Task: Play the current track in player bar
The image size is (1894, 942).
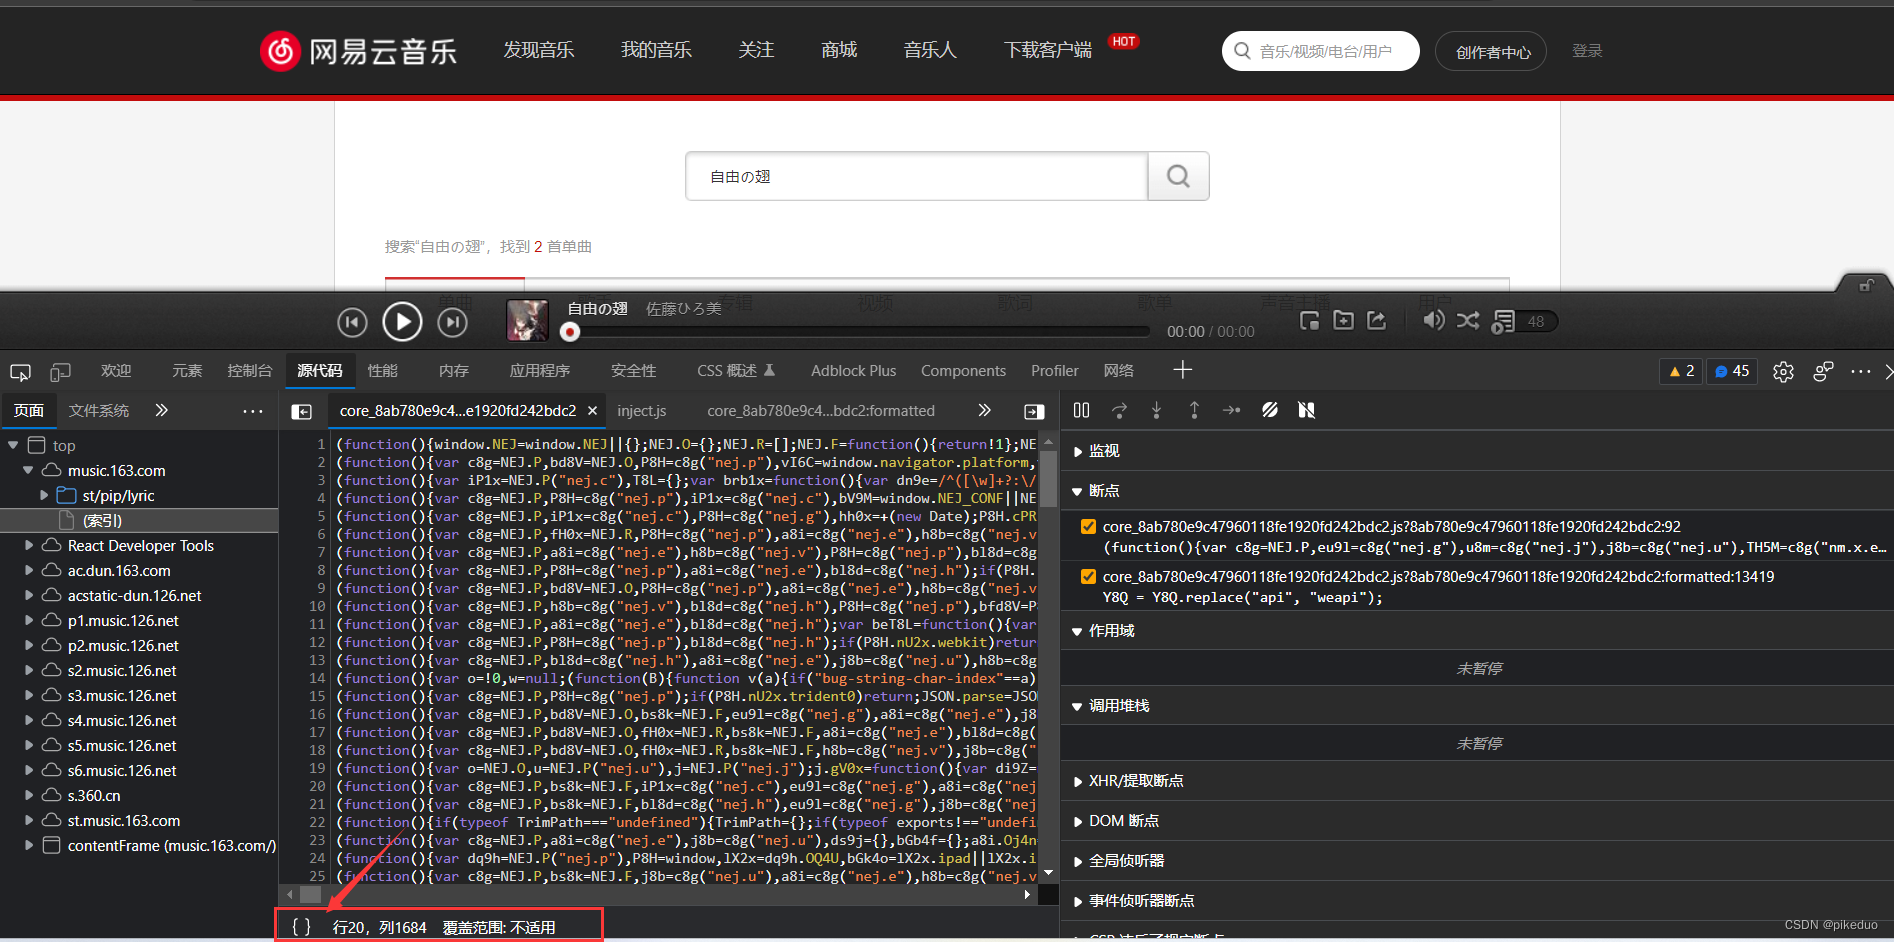Action: click(402, 322)
